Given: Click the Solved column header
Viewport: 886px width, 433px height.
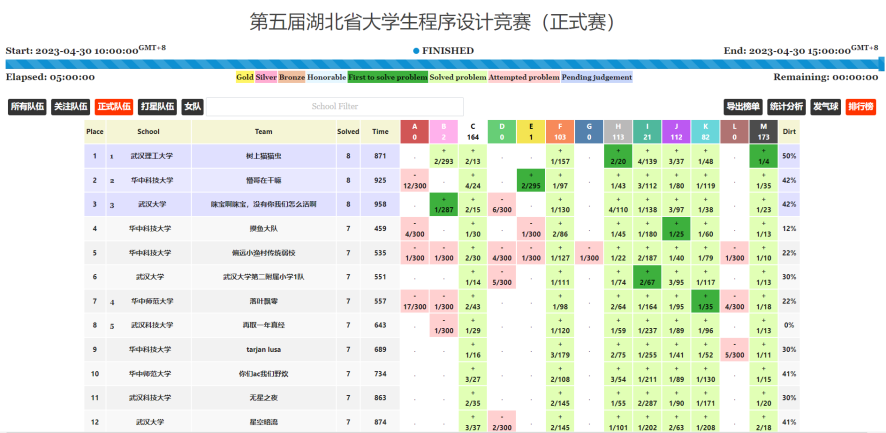Looking at the screenshot, I should pyautogui.click(x=348, y=131).
